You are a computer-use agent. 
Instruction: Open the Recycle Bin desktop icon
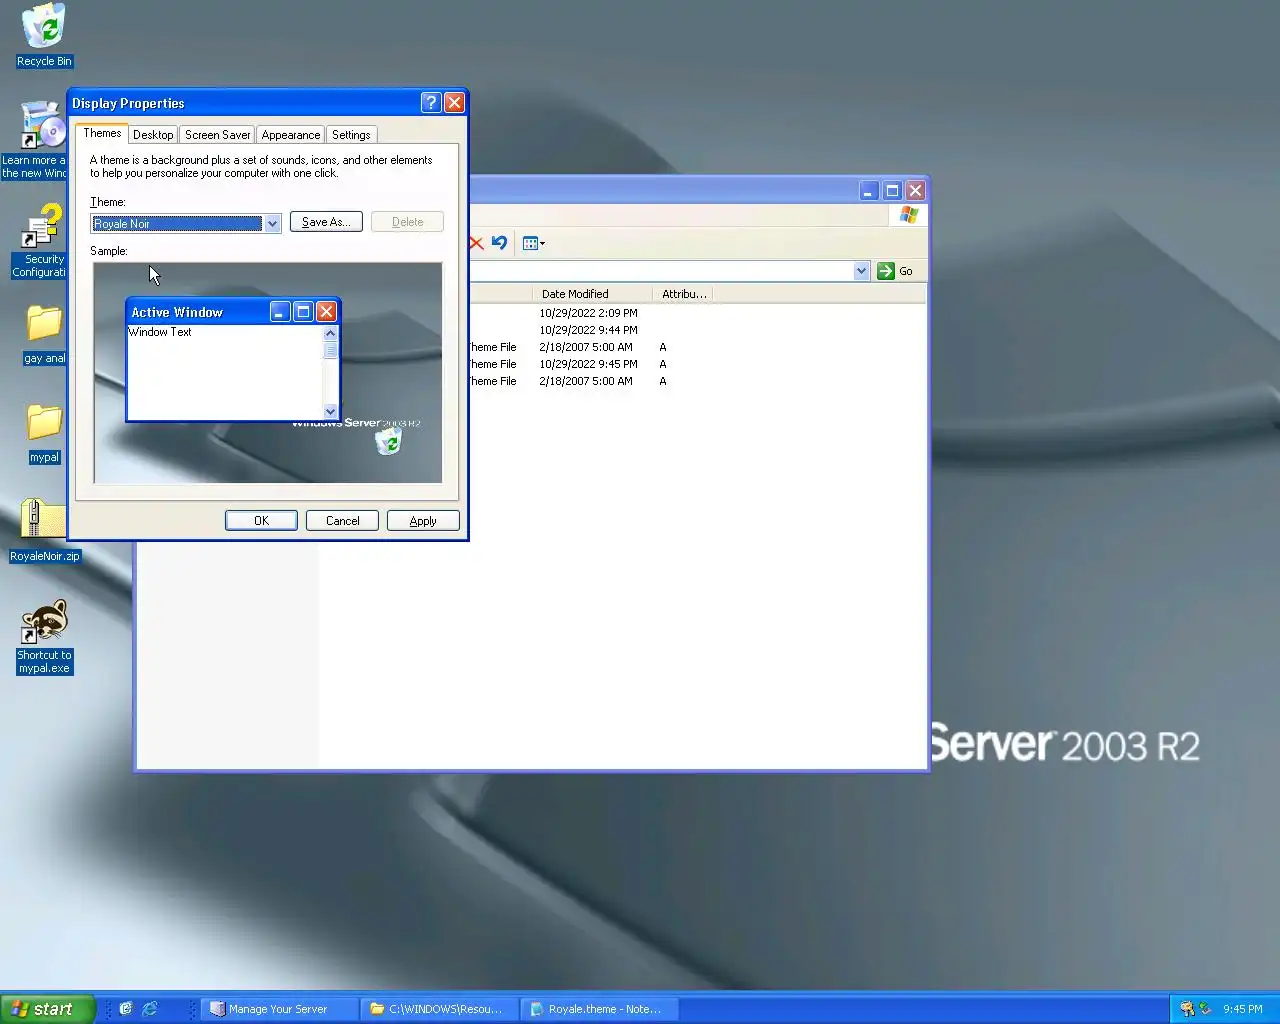tap(44, 35)
